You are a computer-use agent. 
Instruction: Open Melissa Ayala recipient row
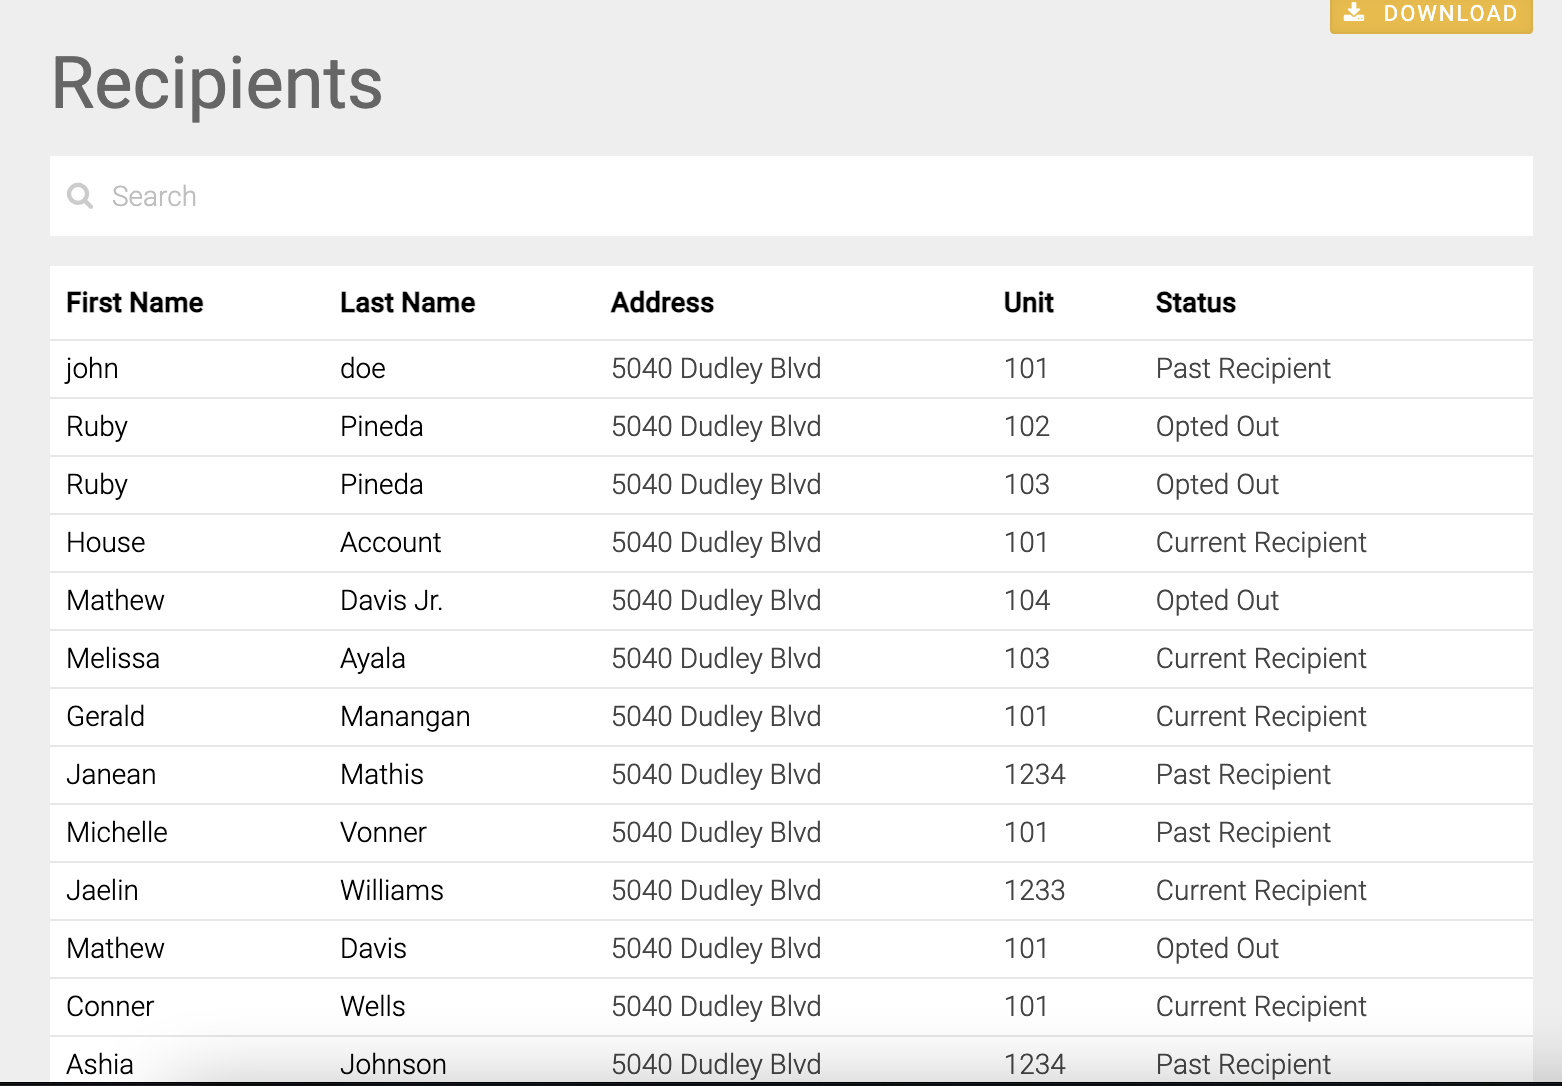coord(791,659)
